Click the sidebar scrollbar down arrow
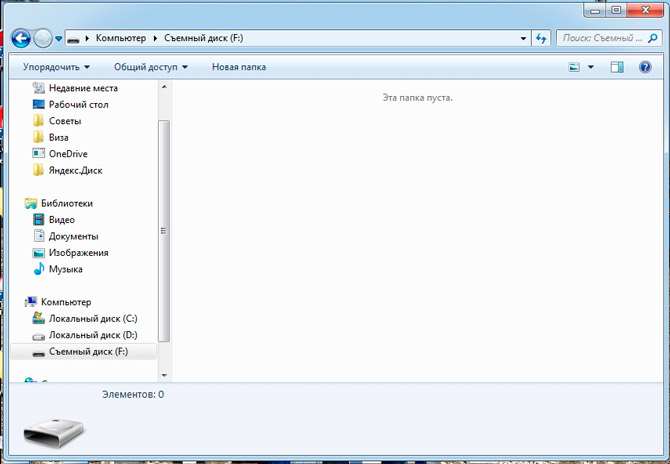This screenshot has width=670, height=464. click(164, 375)
